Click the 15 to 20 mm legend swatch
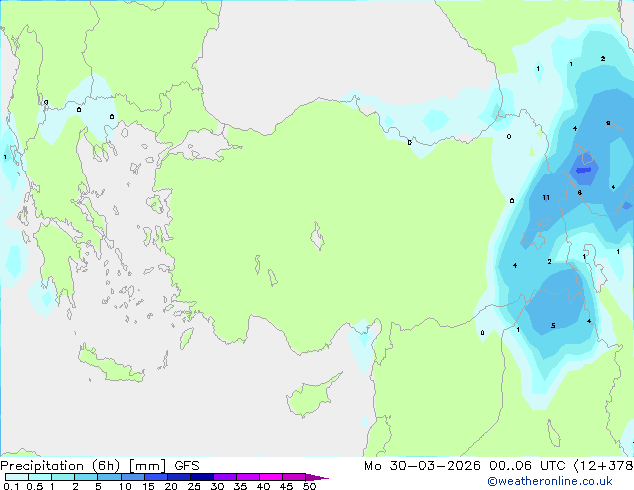This screenshot has height=490, width=634. 156,477
